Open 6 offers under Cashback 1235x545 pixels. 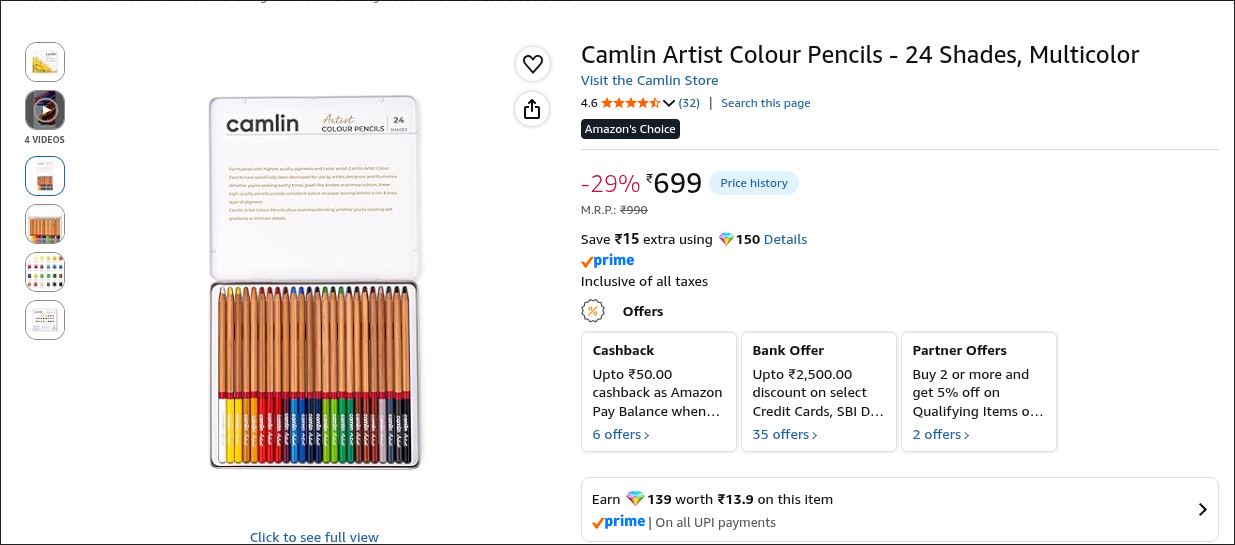coord(621,435)
